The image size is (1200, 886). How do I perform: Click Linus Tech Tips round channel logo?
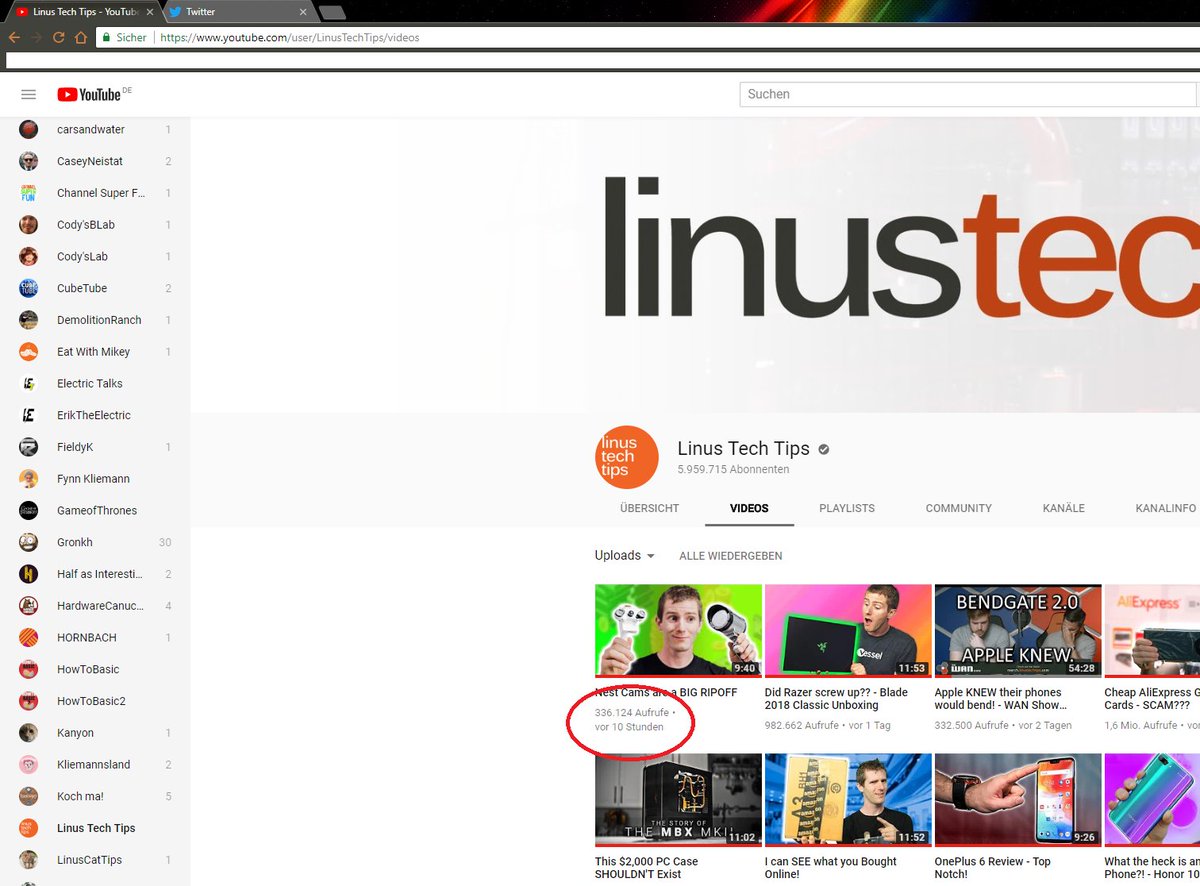(626, 457)
